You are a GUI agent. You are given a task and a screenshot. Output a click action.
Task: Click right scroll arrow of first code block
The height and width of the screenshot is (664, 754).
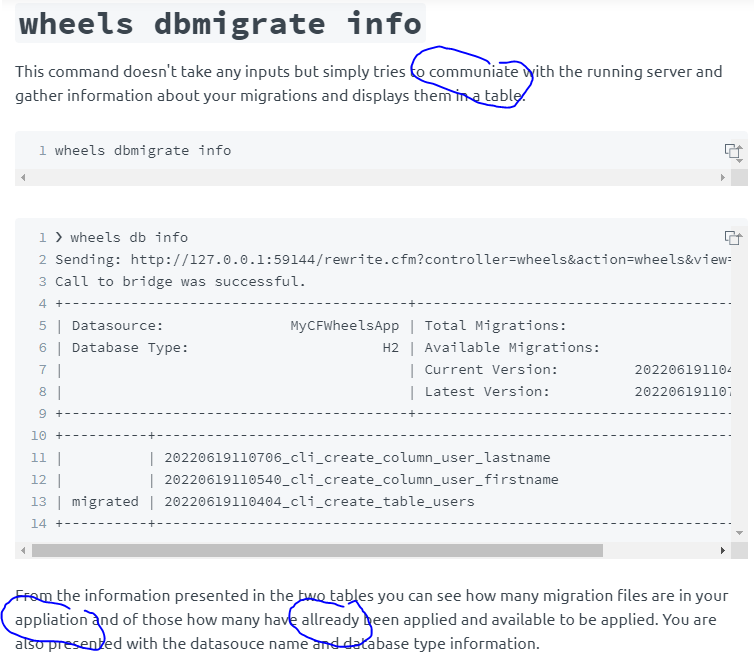pyautogui.click(x=722, y=177)
